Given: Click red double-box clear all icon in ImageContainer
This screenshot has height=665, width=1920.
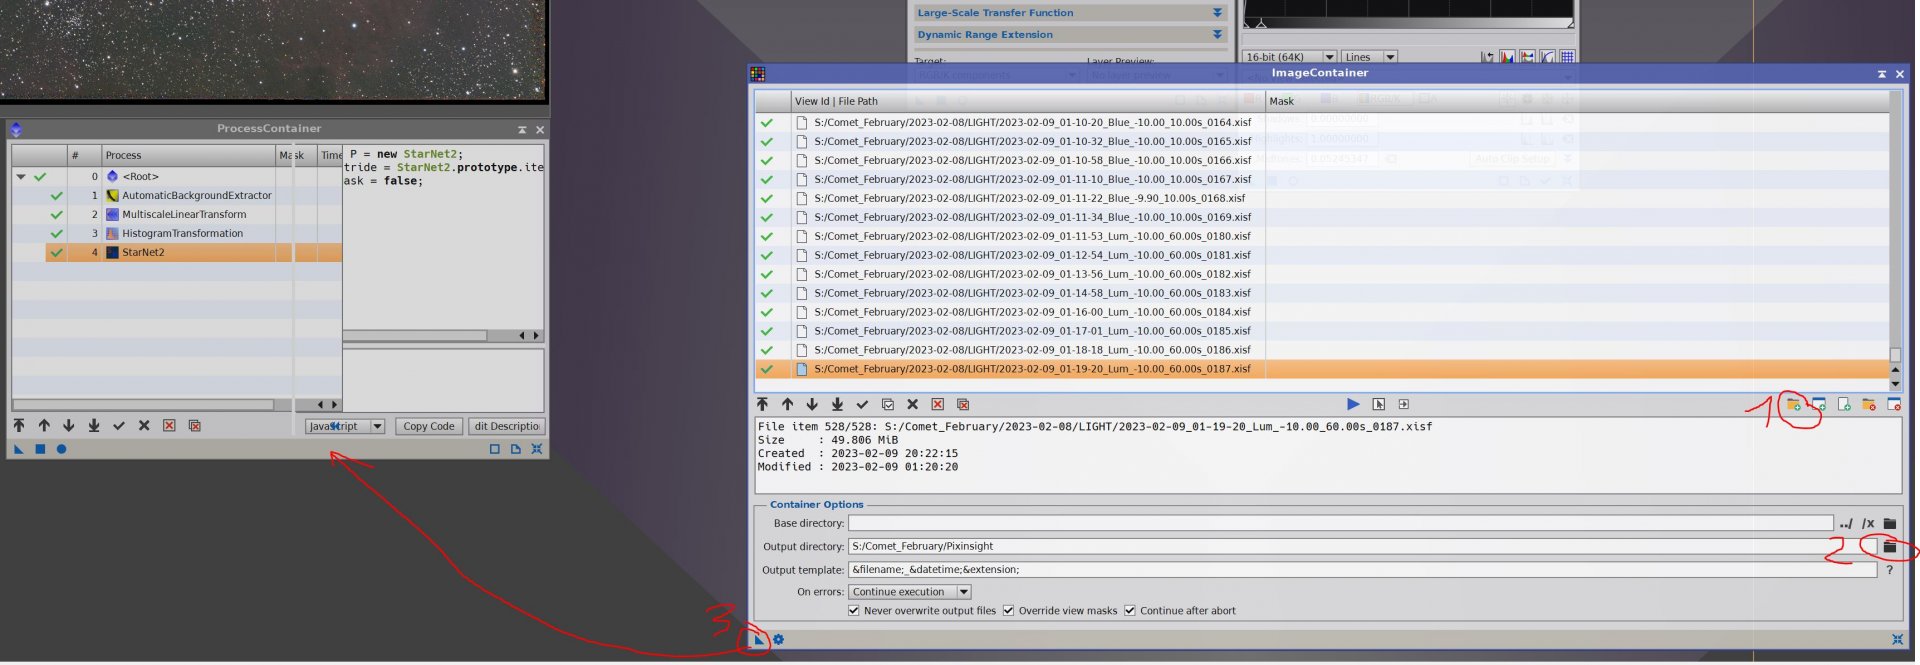Looking at the screenshot, I should [x=963, y=404].
